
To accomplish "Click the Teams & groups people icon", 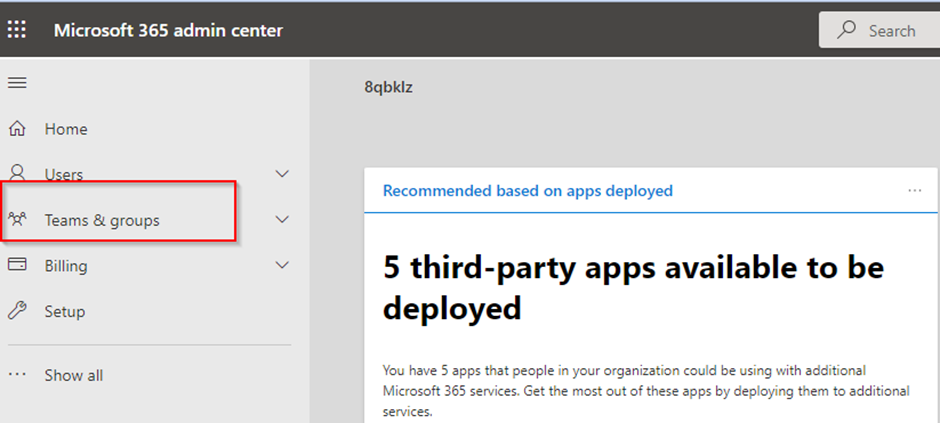I will coord(17,220).
